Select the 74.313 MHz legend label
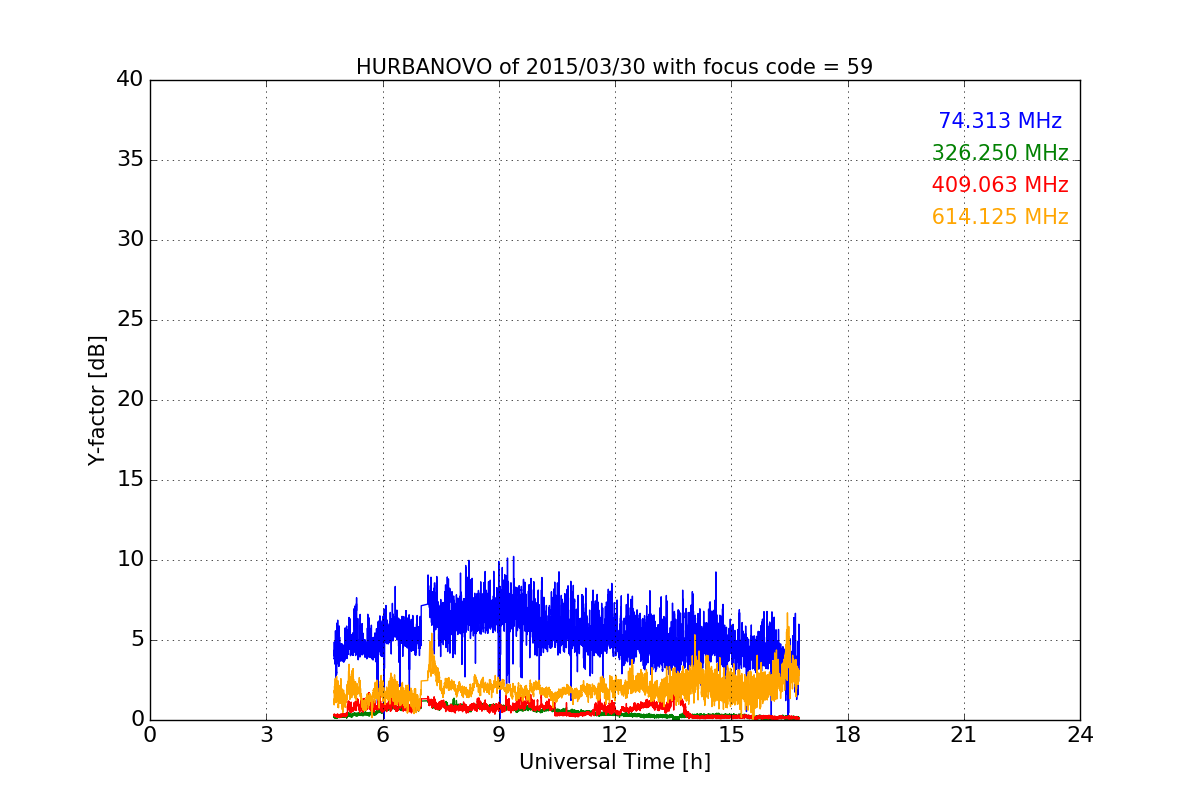1200x800 pixels. point(1000,121)
